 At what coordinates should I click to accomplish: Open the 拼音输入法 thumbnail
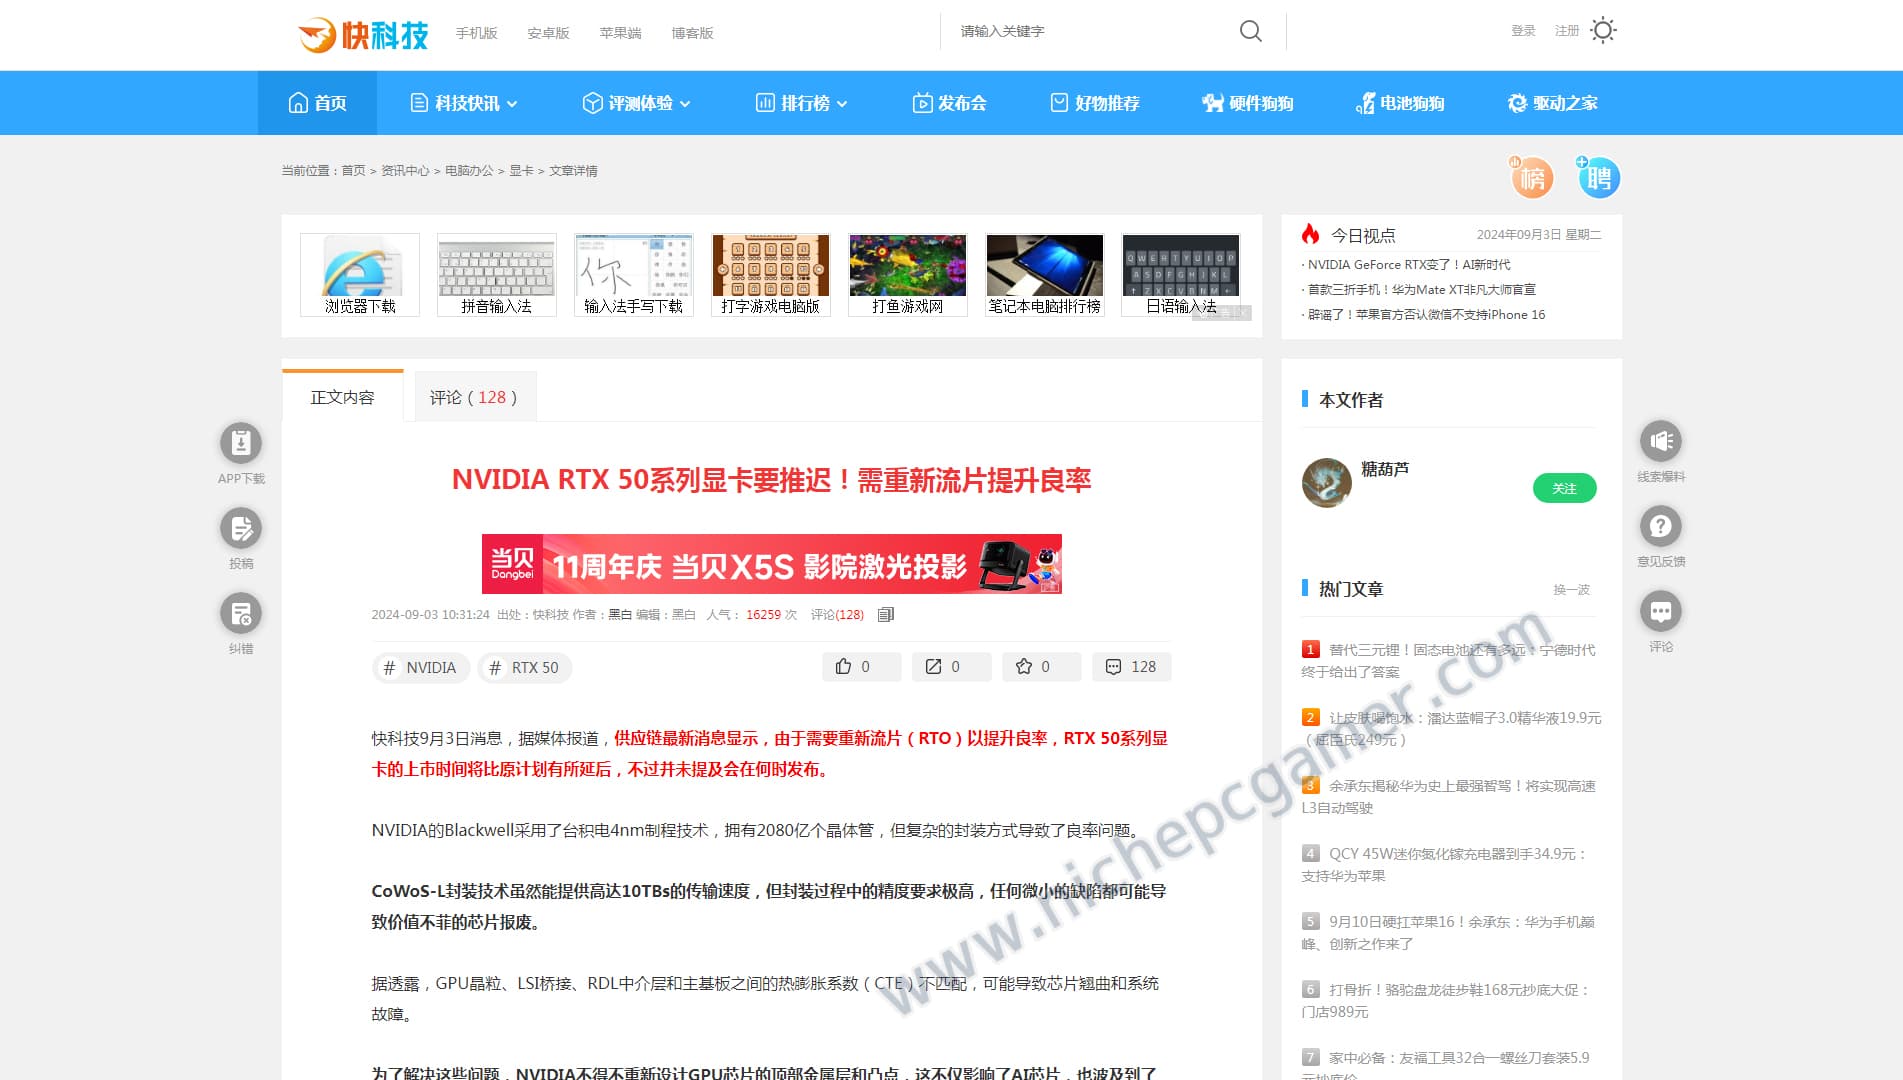click(497, 275)
